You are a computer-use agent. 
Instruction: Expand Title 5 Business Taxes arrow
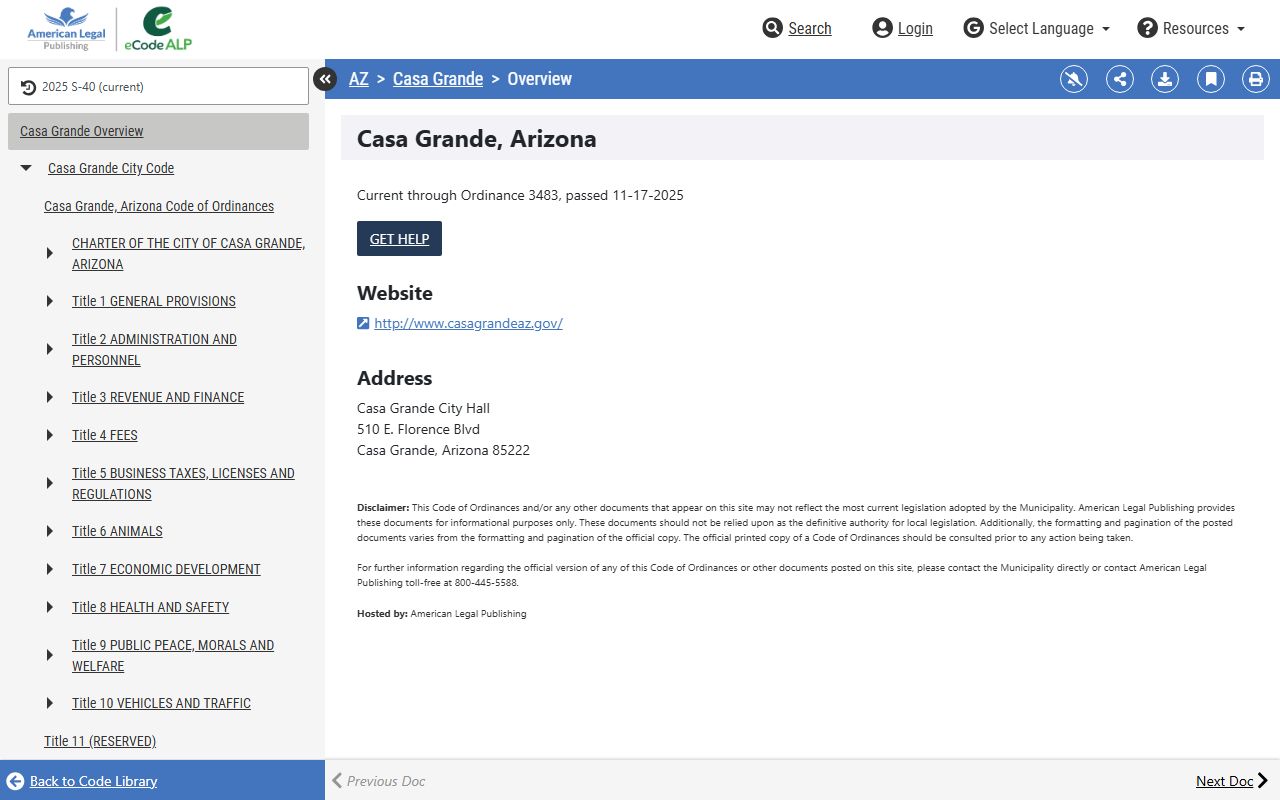pyautogui.click(x=50, y=483)
